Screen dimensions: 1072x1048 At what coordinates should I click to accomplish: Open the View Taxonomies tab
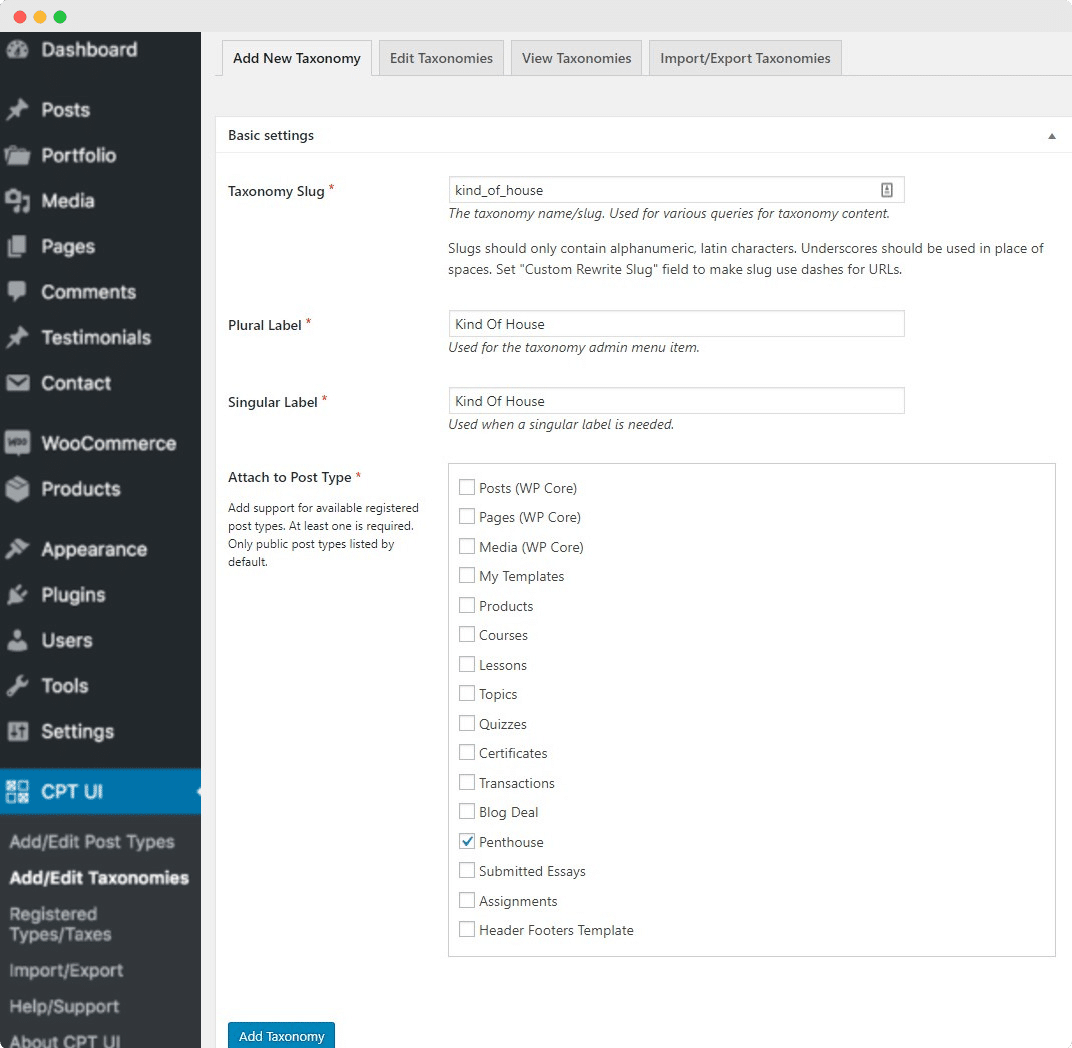[x=576, y=58]
